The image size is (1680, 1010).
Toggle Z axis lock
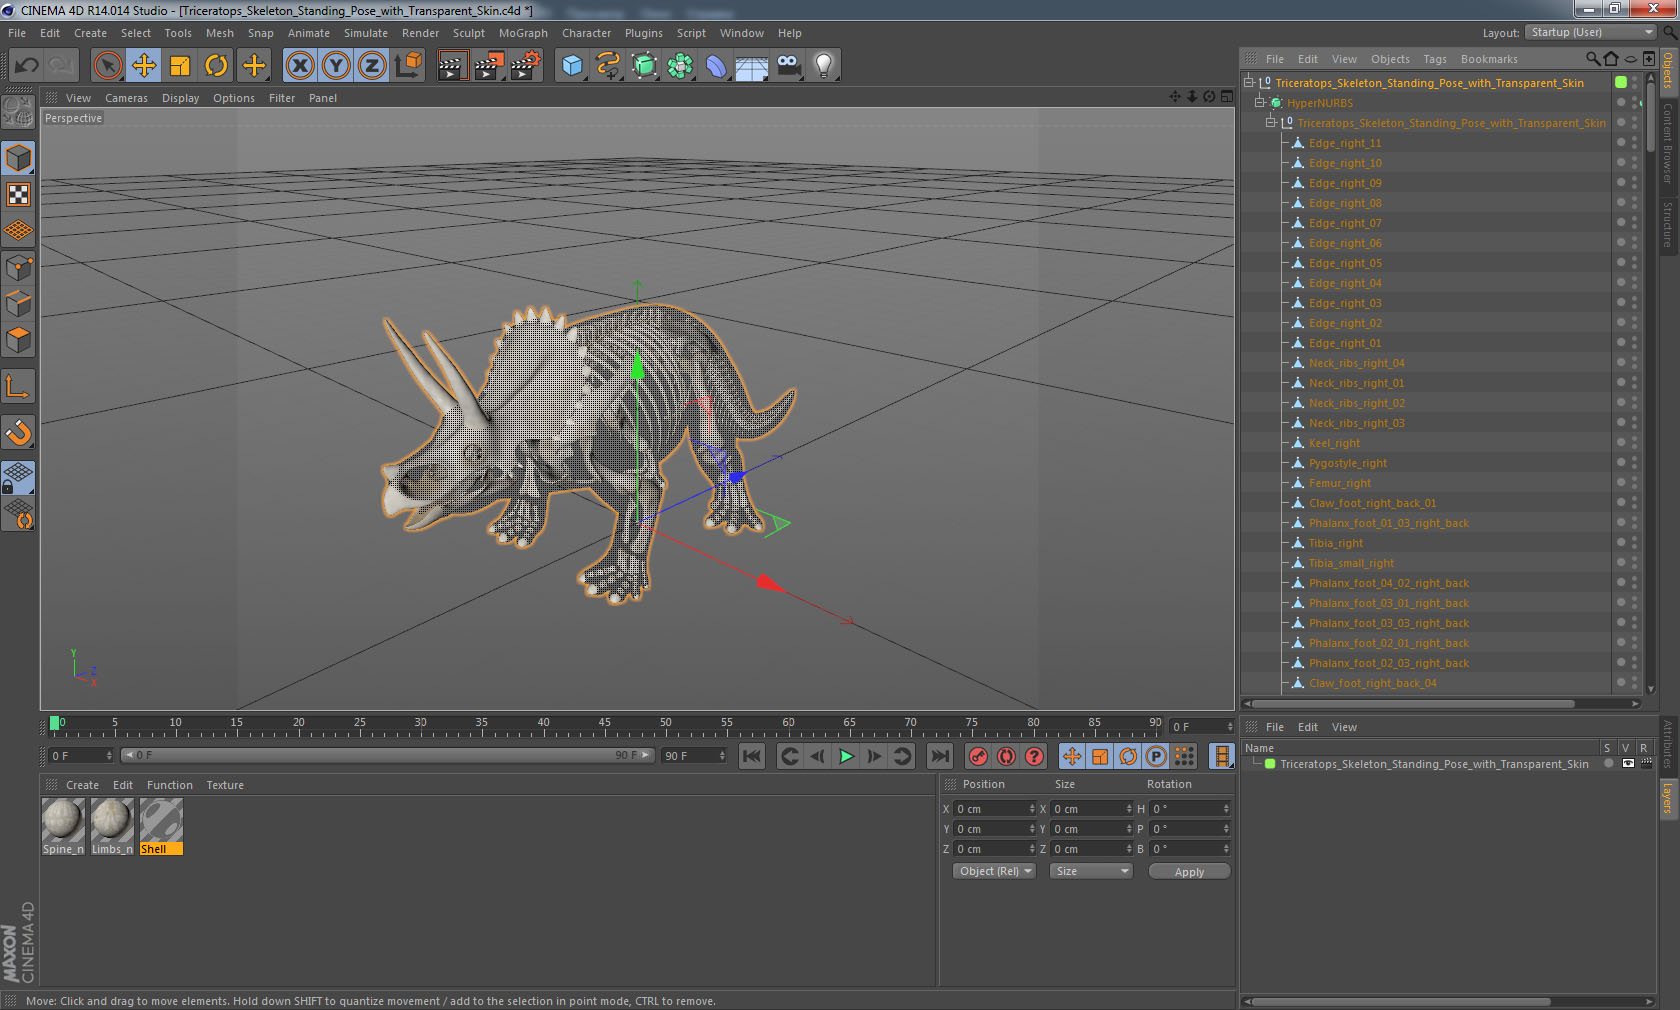pyautogui.click(x=372, y=66)
